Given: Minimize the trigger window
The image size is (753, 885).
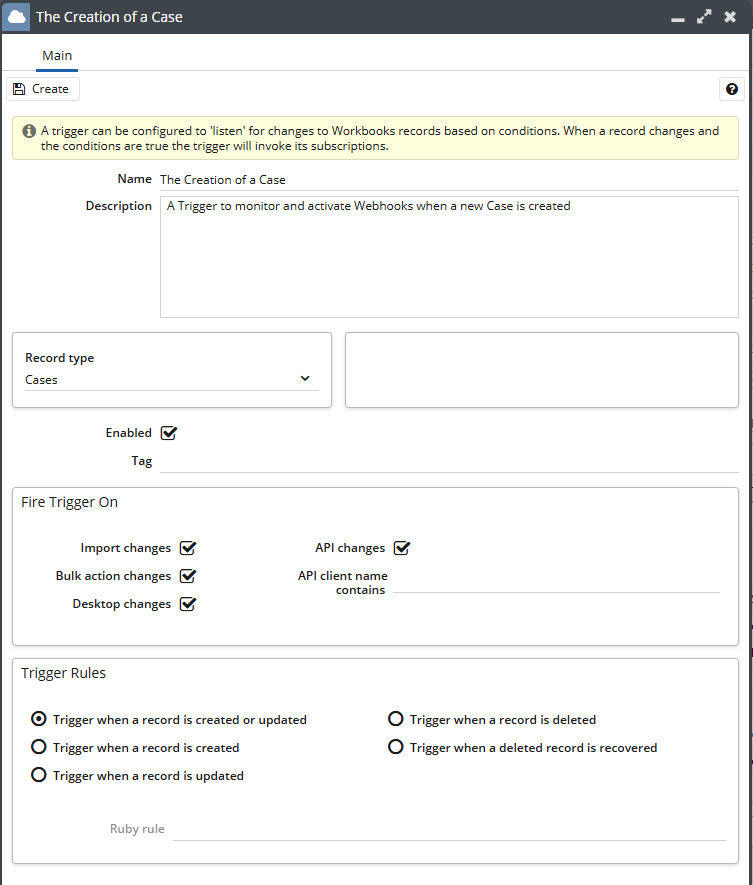Looking at the screenshot, I should [678, 17].
